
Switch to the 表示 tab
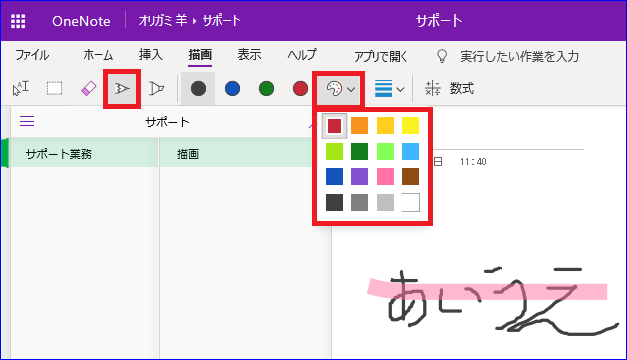pyautogui.click(x=249, y=55)
